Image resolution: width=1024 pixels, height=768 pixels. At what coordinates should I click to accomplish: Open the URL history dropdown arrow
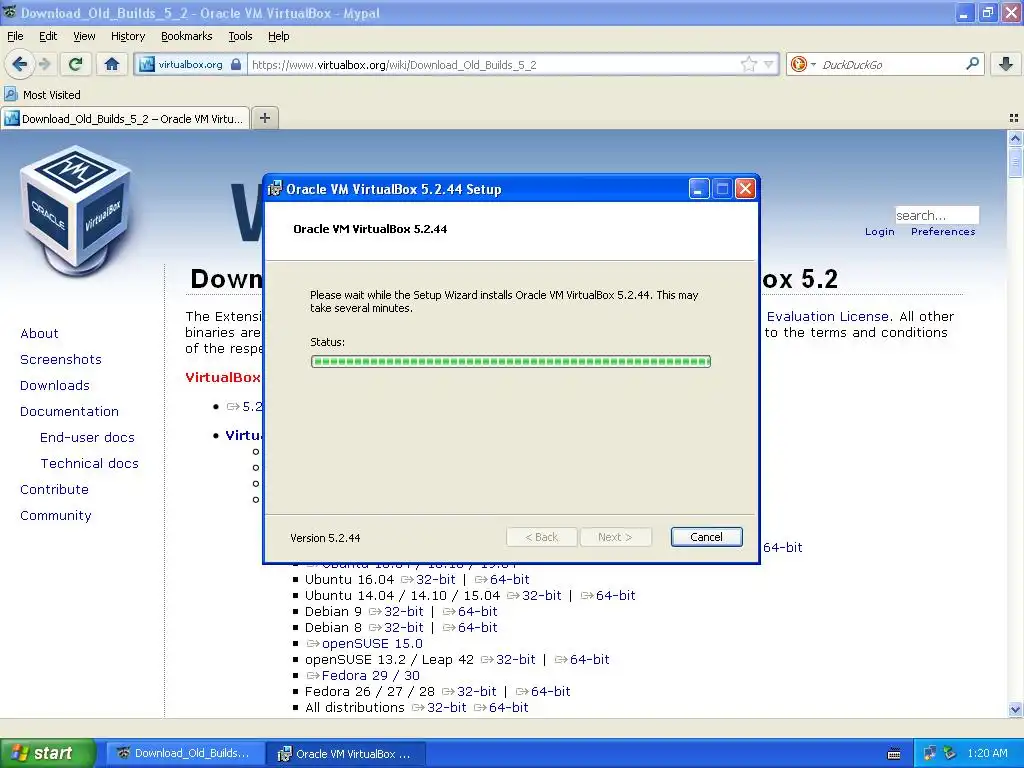tap(769, 64)
